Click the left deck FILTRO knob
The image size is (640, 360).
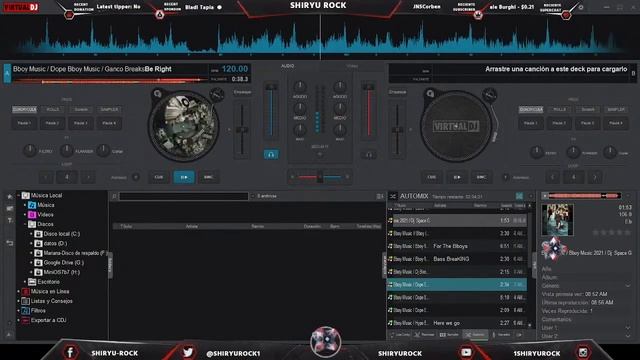[x=29, y=151]
